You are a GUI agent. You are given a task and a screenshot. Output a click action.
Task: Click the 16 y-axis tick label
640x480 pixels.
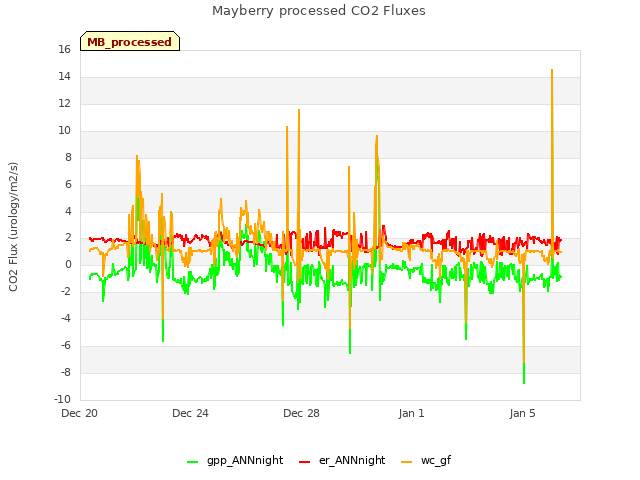pos(64,50)
